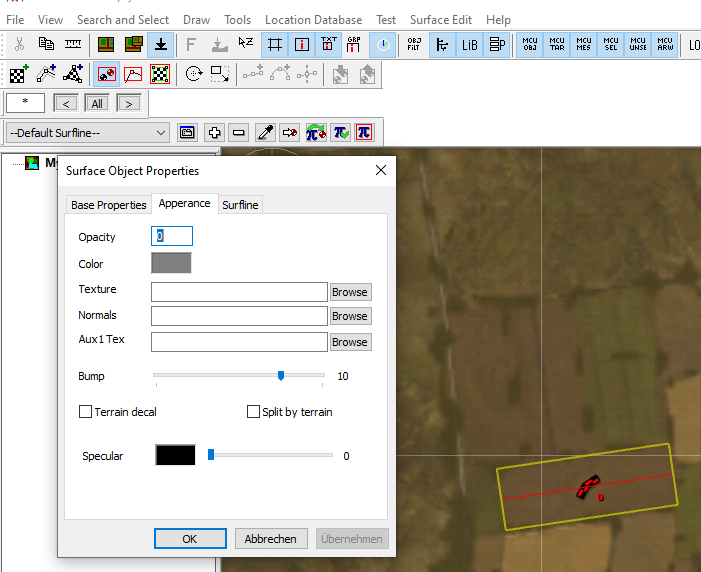The width and height of the screenshot is (701, 572).
Task: Toggle the LIB toolbar button
Action: coord(469,45)
